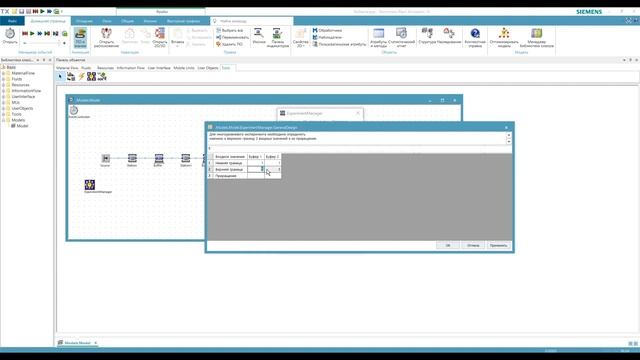Viewport: 640px width, 360px height.
Task: Select the pointer tool in object toolbox
Action: pyautogui.click(x=60, y=76)
